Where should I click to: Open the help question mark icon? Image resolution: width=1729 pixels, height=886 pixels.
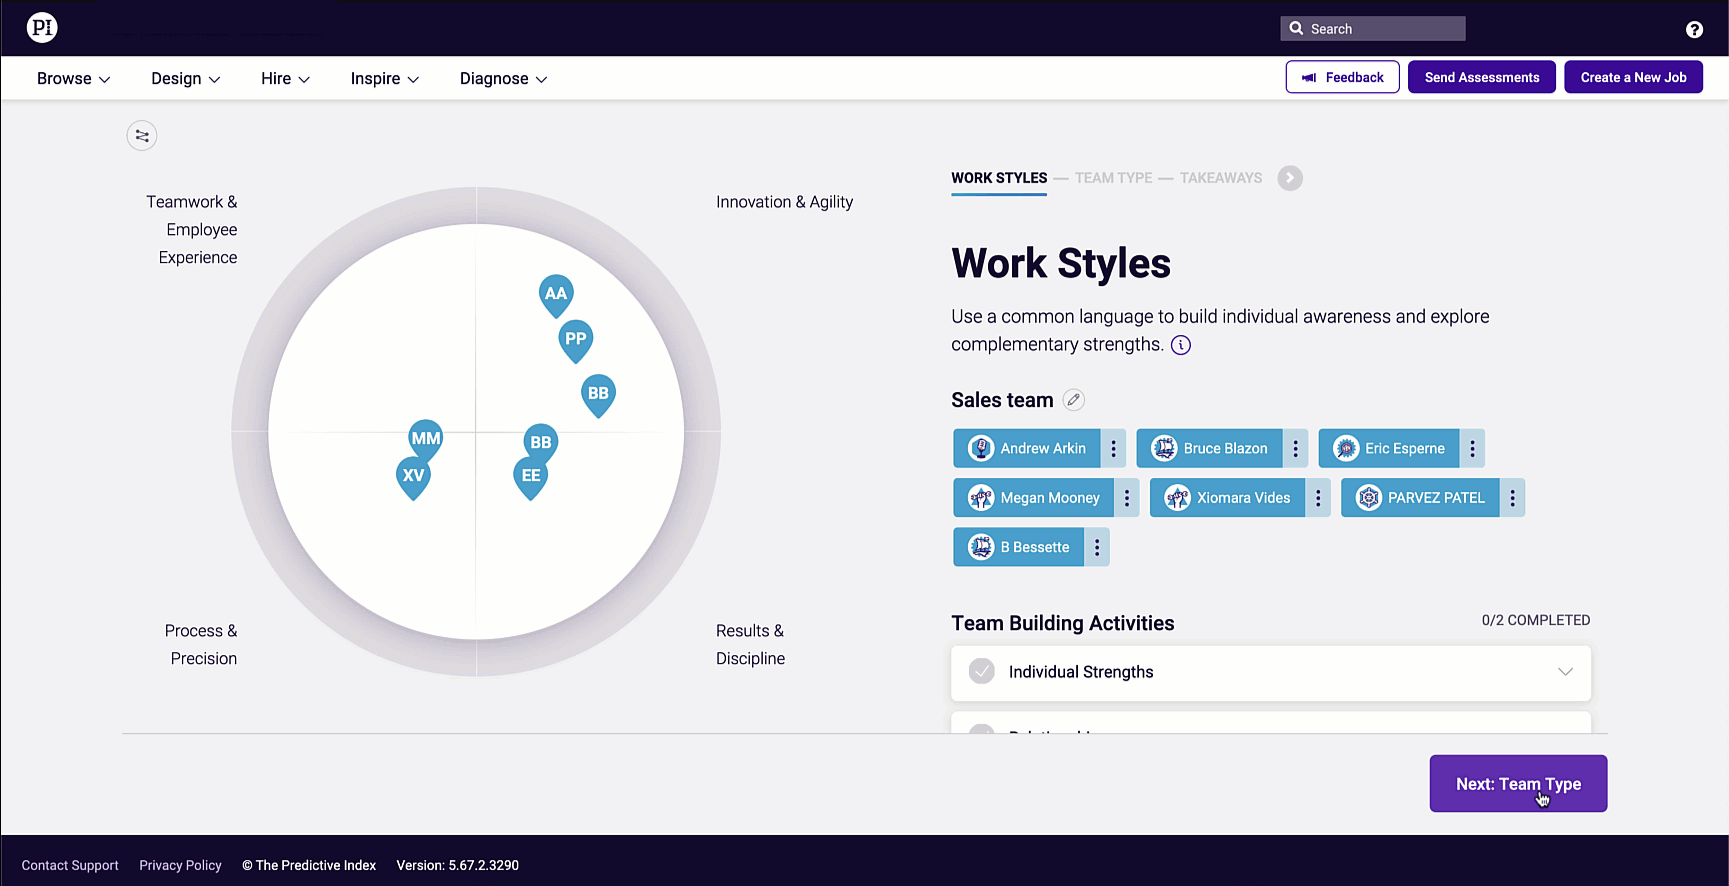click(1694, 30)
